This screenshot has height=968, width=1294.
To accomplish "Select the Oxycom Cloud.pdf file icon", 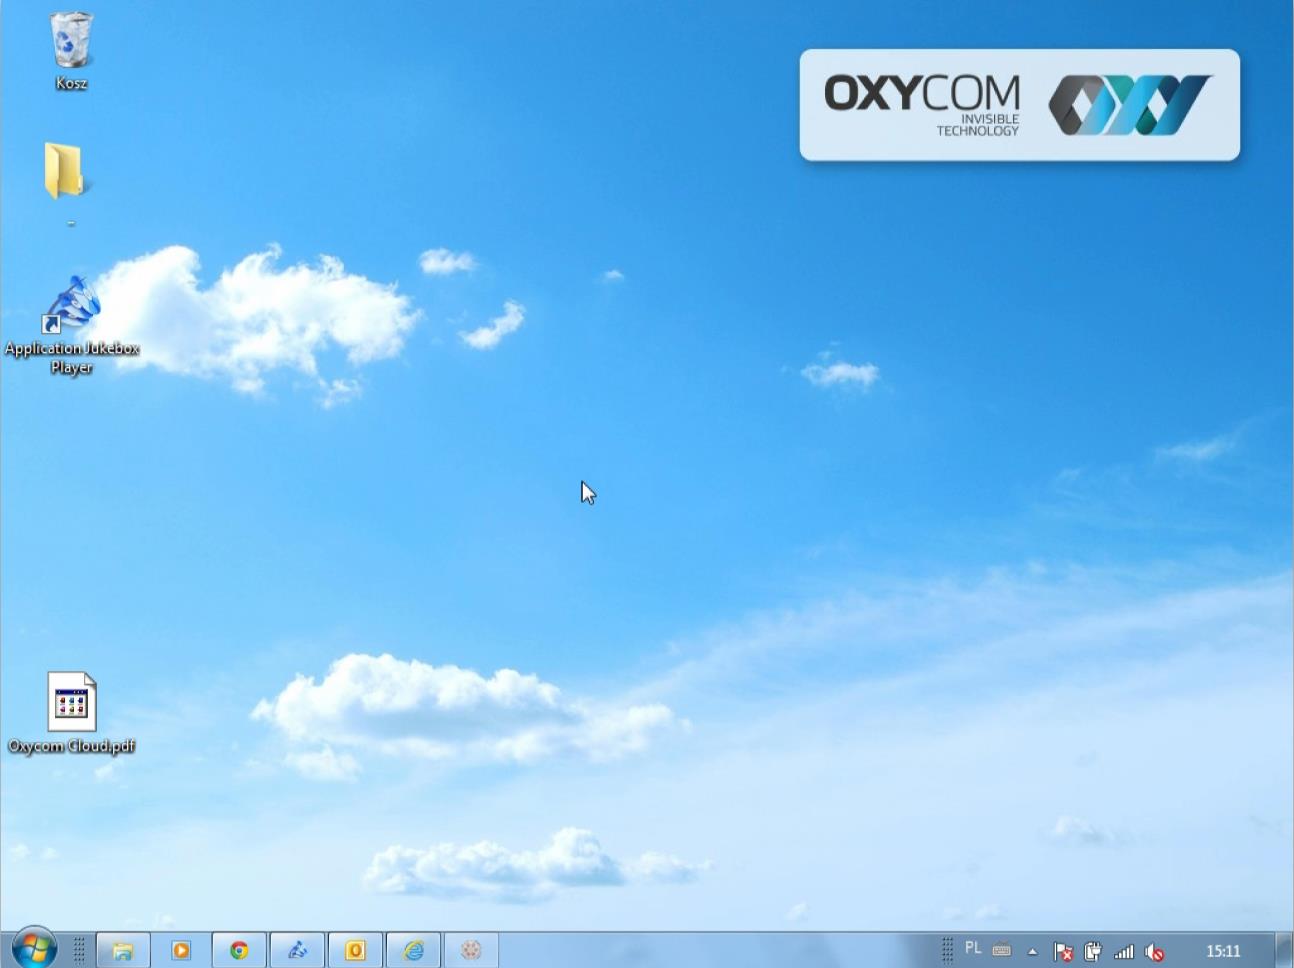I will 72,701.
